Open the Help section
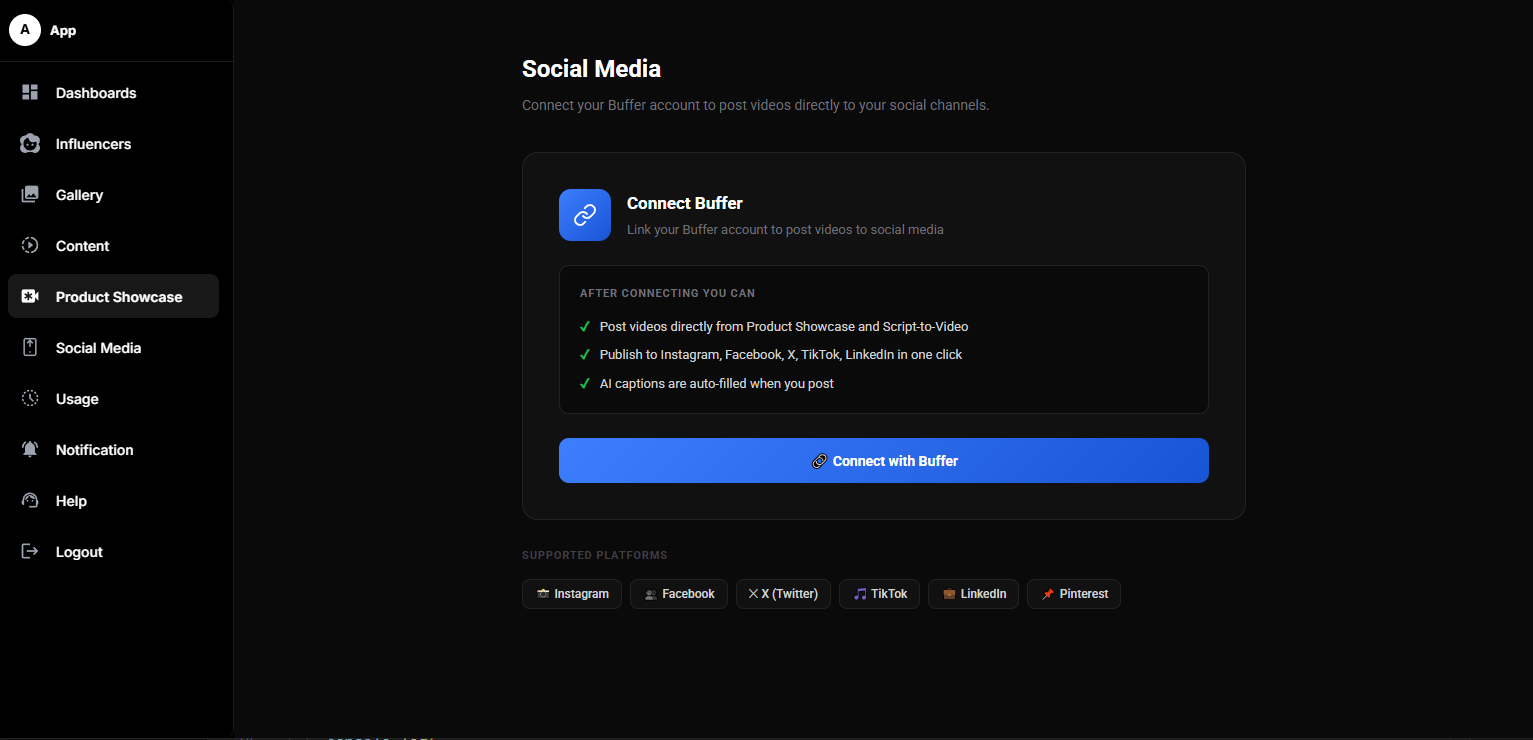 113,501
